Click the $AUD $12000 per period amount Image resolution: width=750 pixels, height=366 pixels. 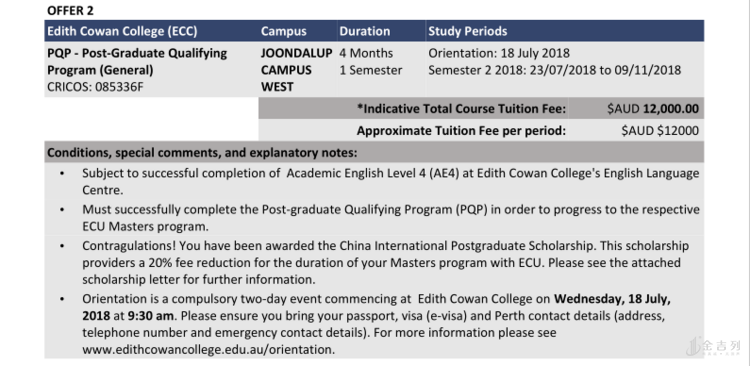[660, 131]
